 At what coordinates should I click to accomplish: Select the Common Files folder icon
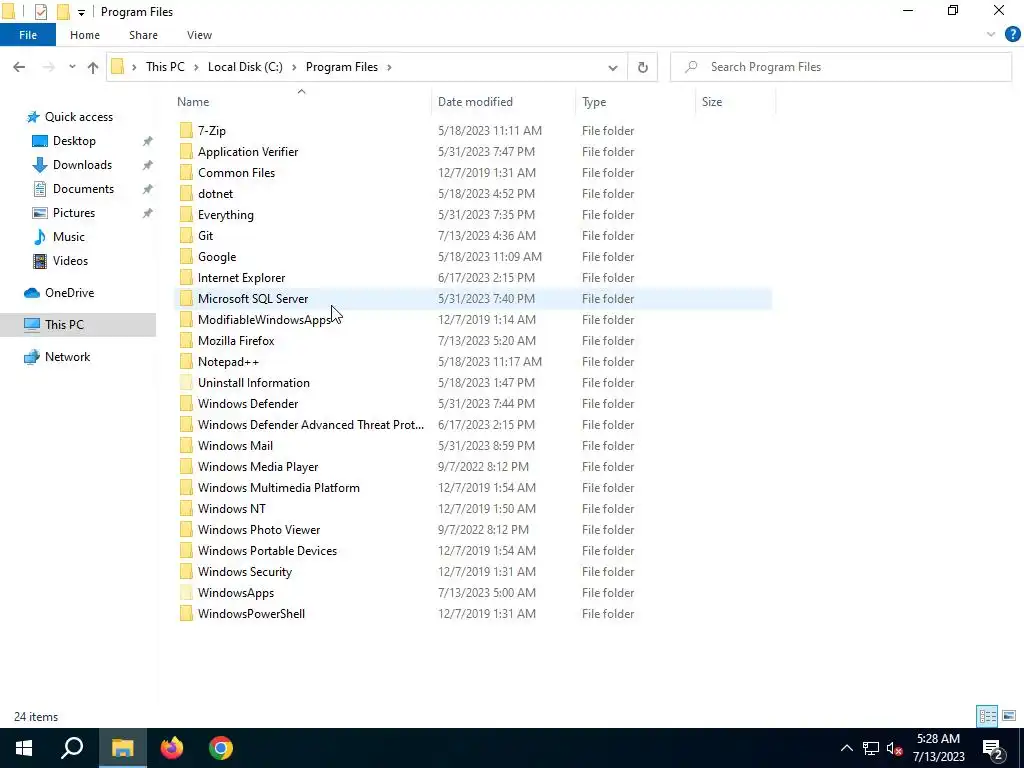click(x=186, y=172)
